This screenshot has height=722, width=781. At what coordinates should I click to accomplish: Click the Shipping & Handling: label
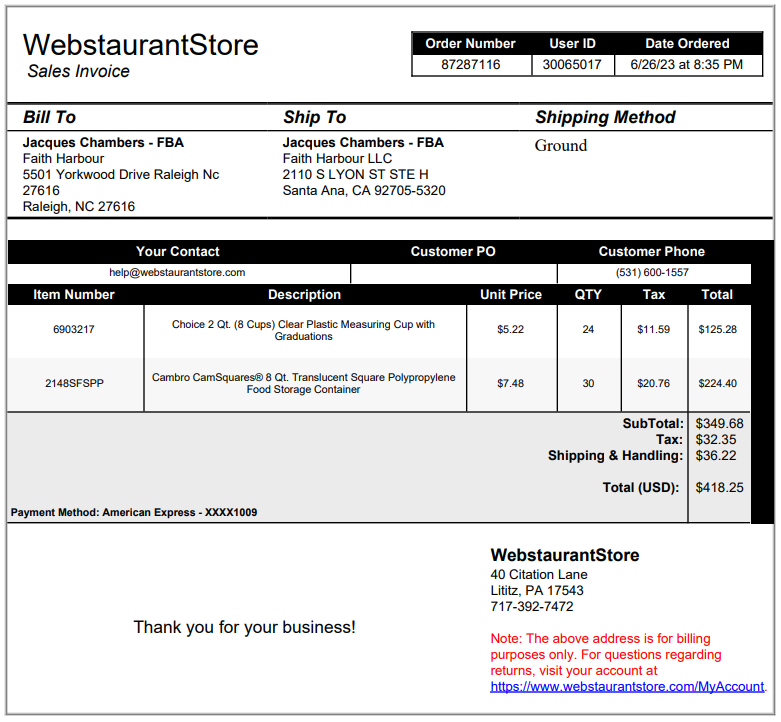point(616,456)
